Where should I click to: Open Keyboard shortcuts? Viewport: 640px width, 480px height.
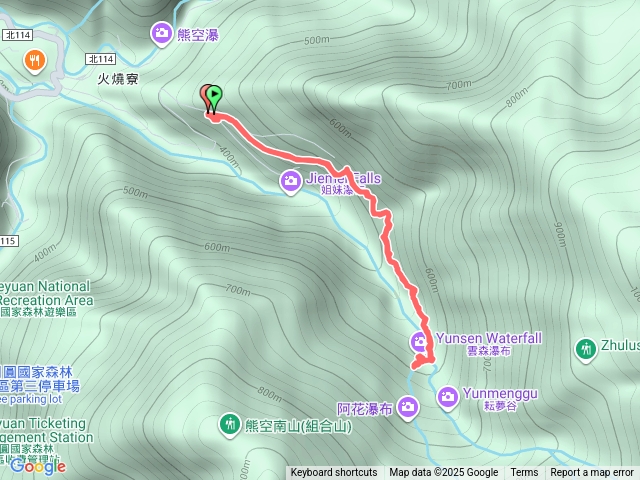click(333, 473)
